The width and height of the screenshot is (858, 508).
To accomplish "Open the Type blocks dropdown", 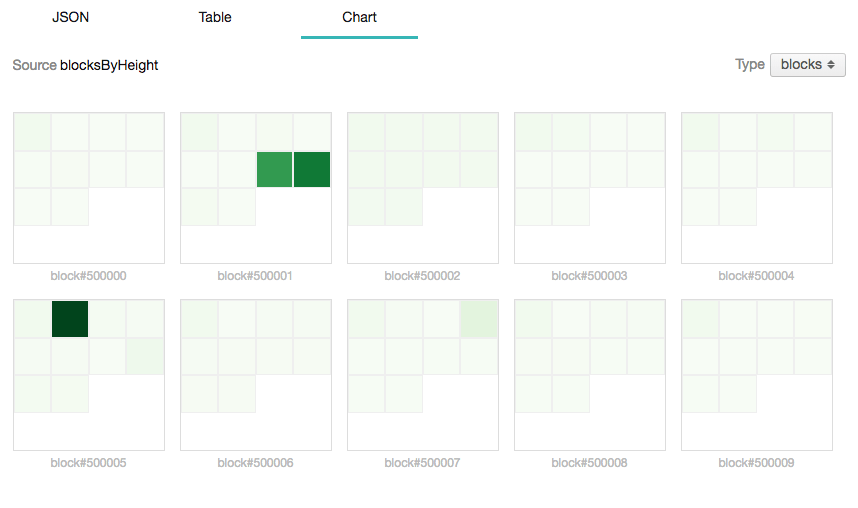I will tap(808, 65).
